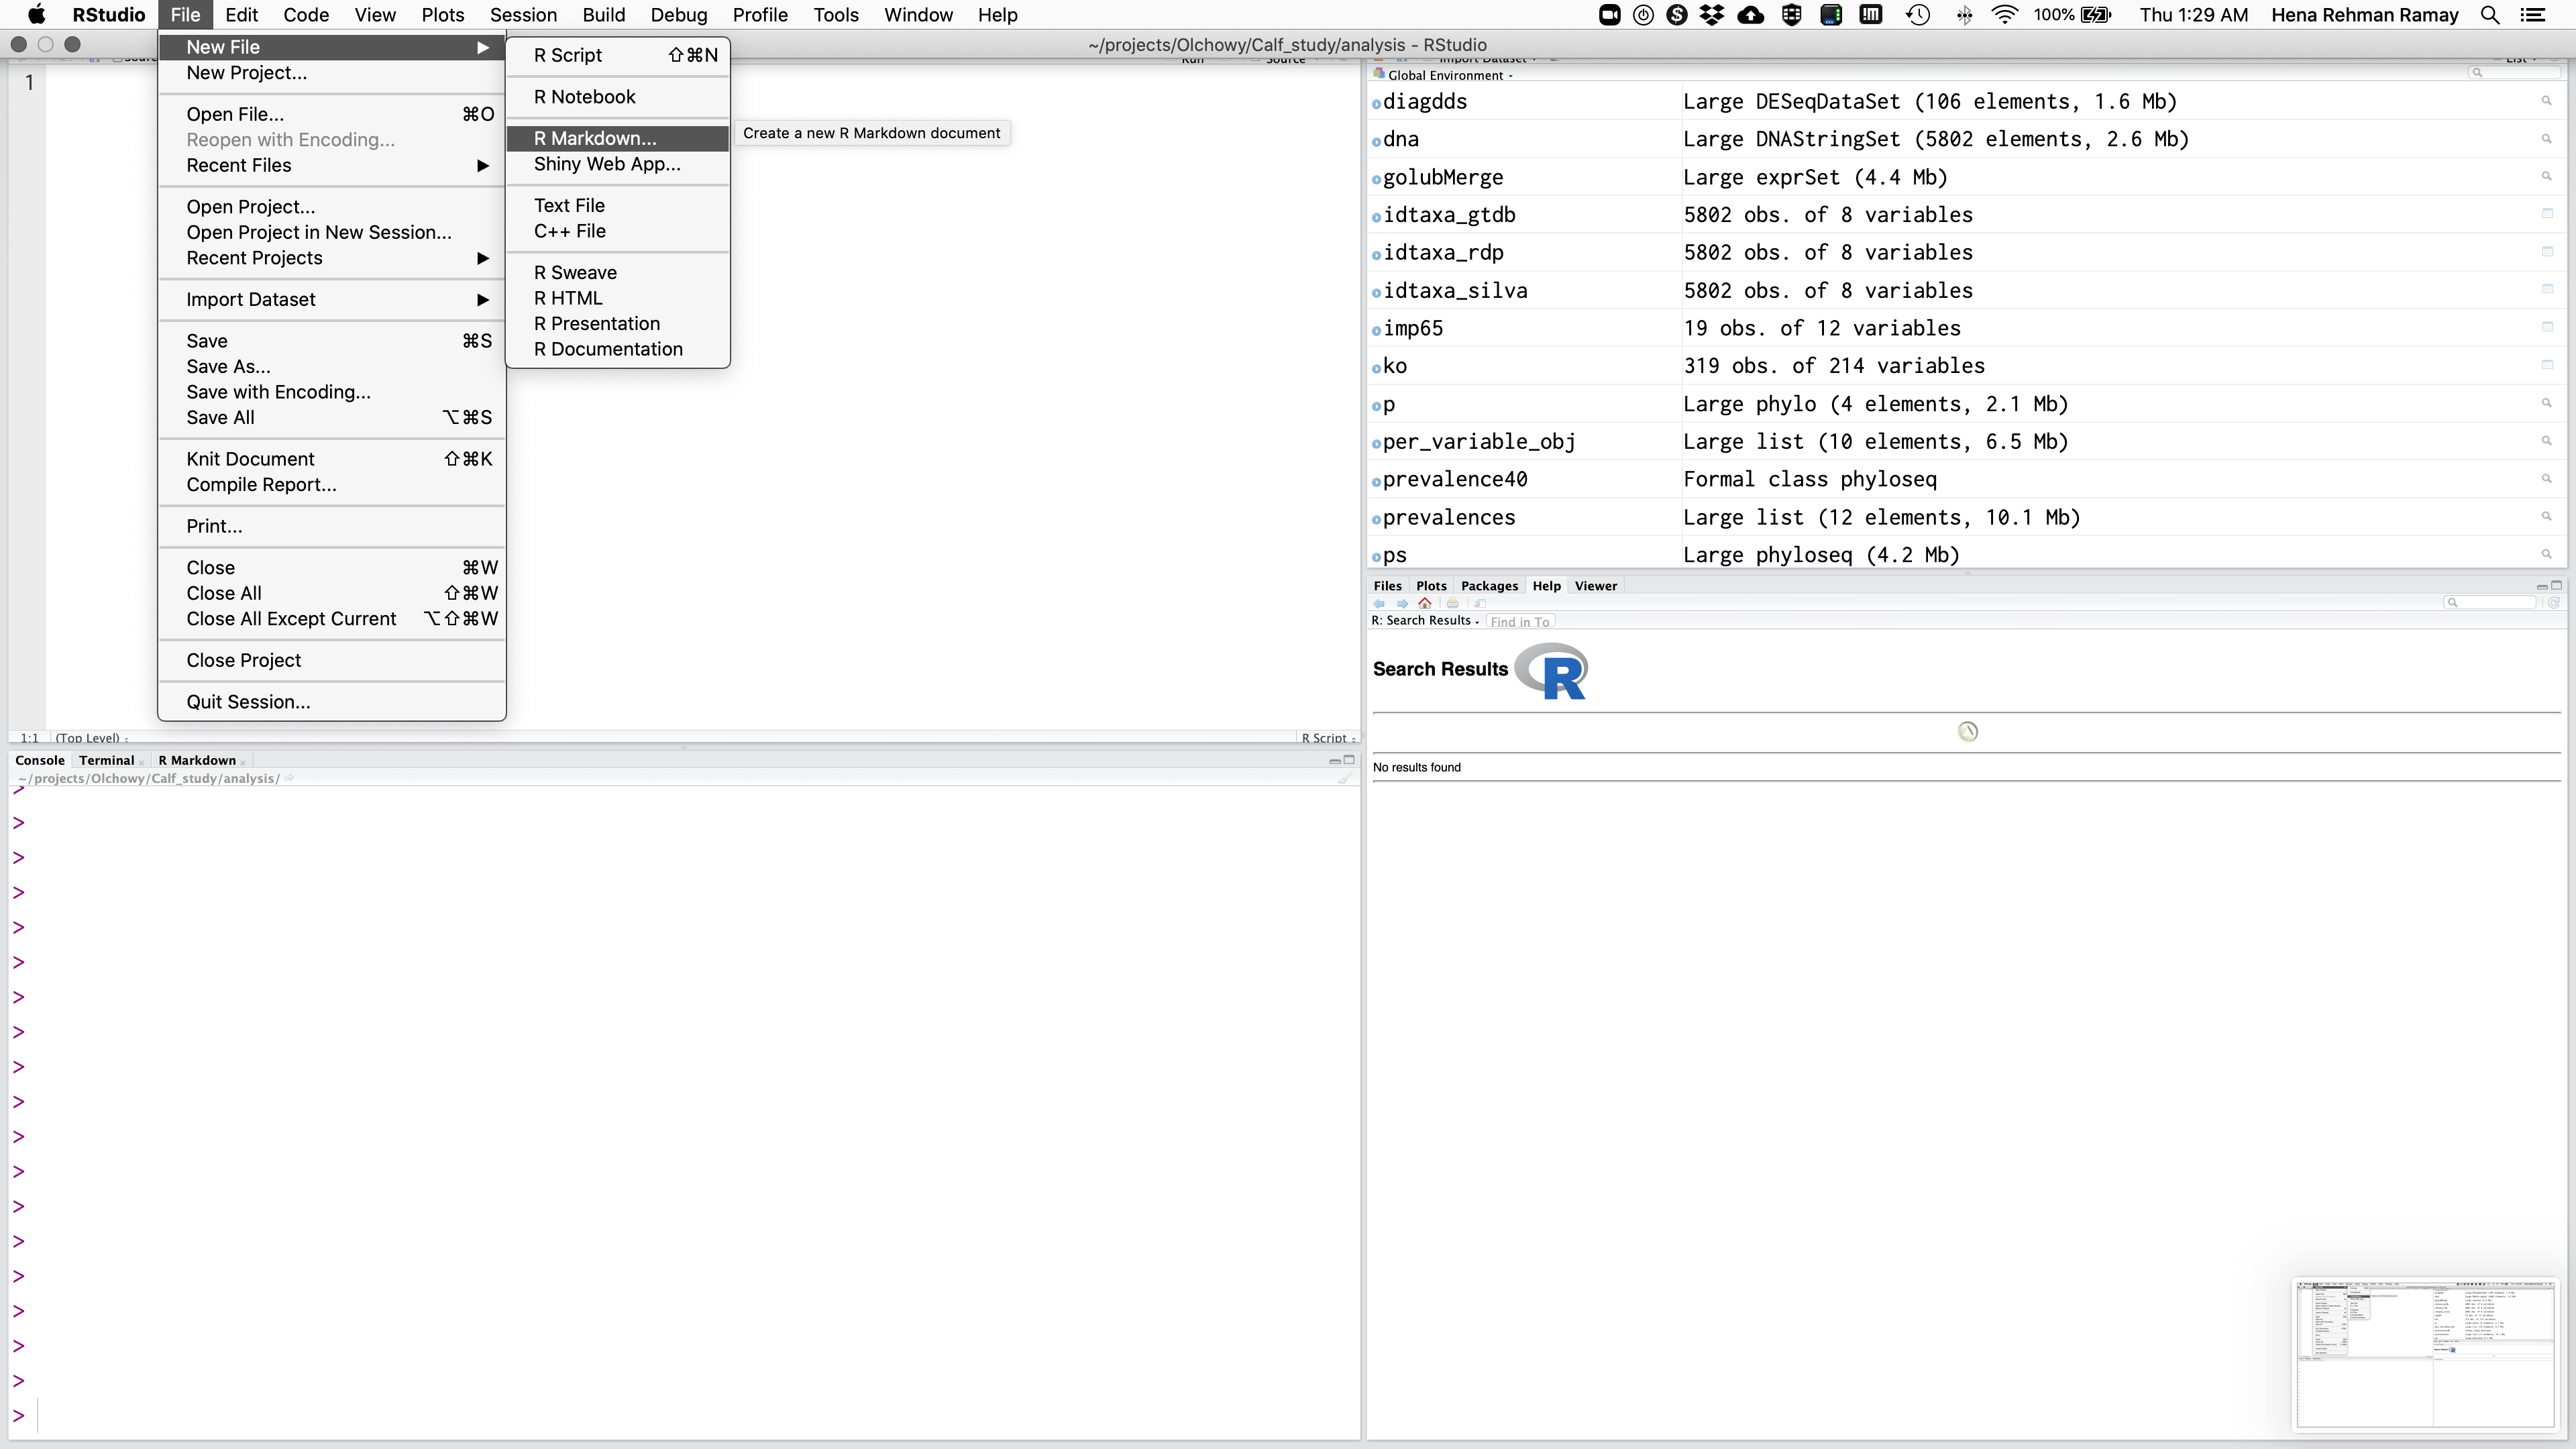Expand the per_variable_obj list entry
This screenshot has width=2576, height=1449.
pos(1377,443)
